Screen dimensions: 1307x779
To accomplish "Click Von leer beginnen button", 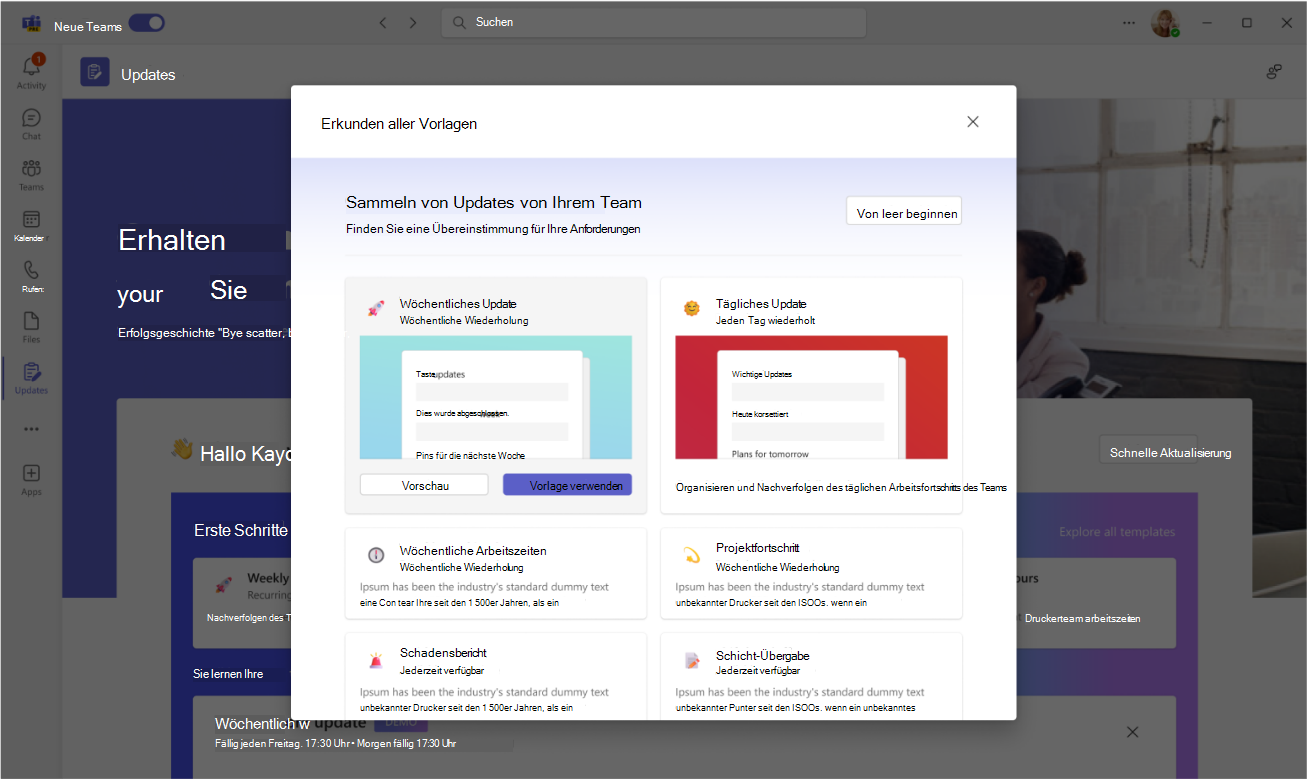I will [904, 212].
